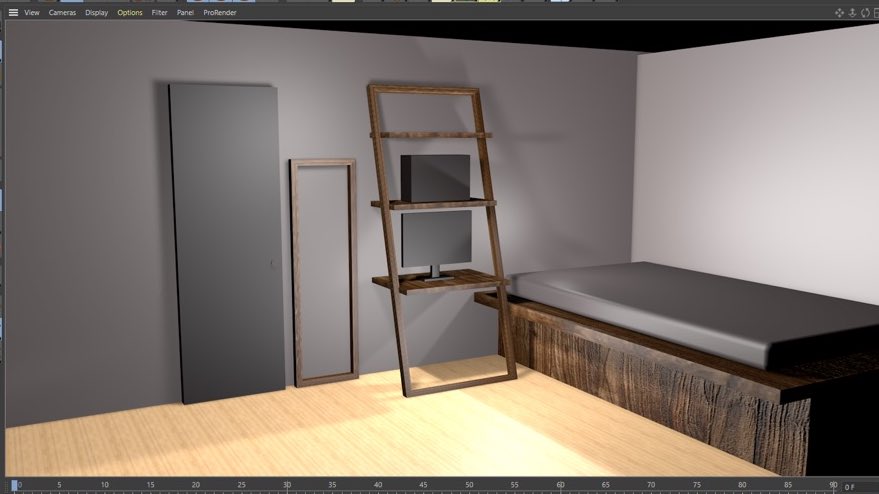Open the ProRender menu
879x494 pixels.
[220, 12]
